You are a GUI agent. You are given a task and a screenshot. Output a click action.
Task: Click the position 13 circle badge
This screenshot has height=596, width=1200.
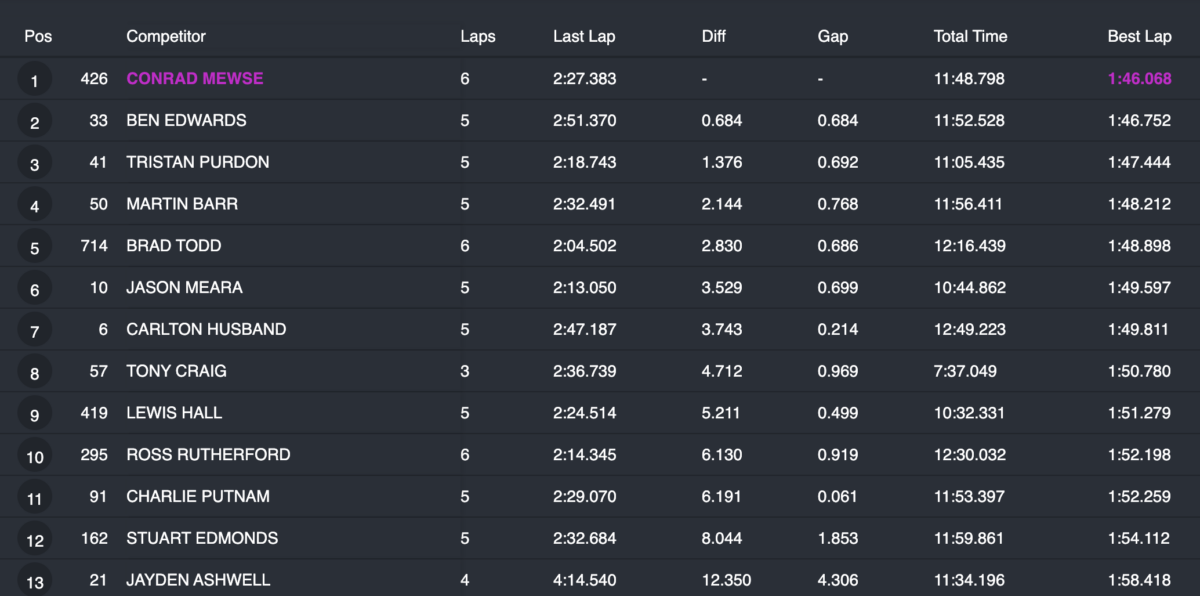34,582
